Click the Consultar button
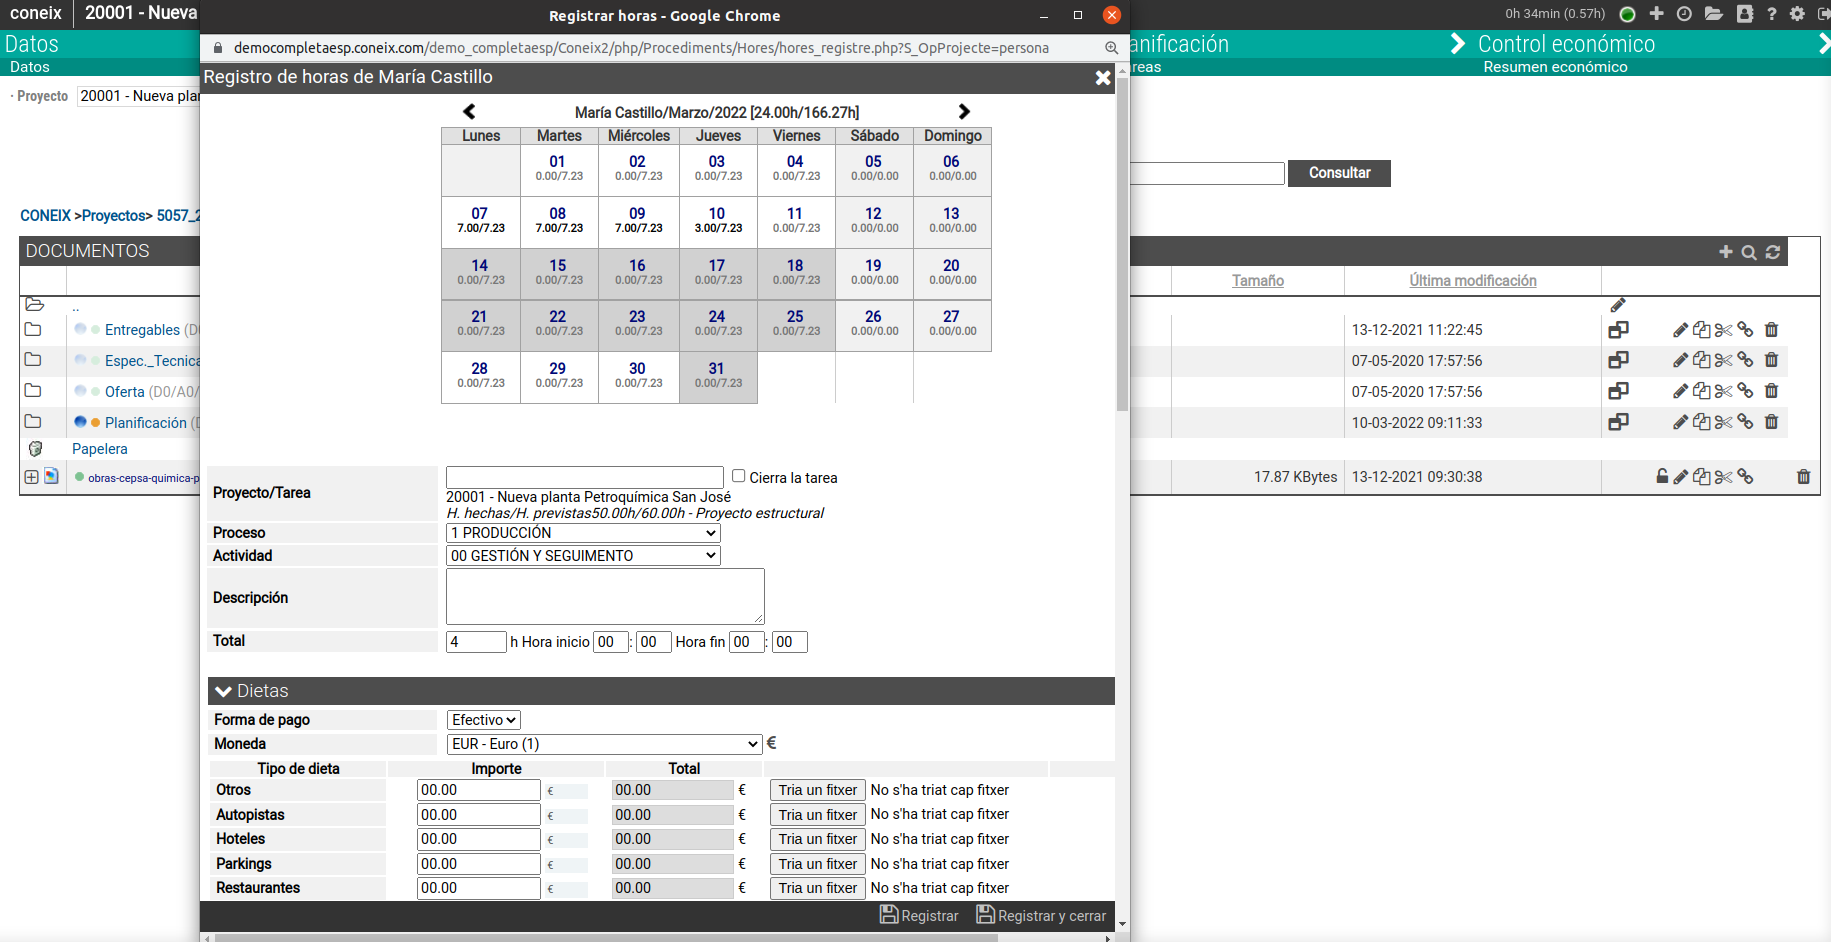The width and height of the screenshot is (1831, 942). (x=1339, y=173)
